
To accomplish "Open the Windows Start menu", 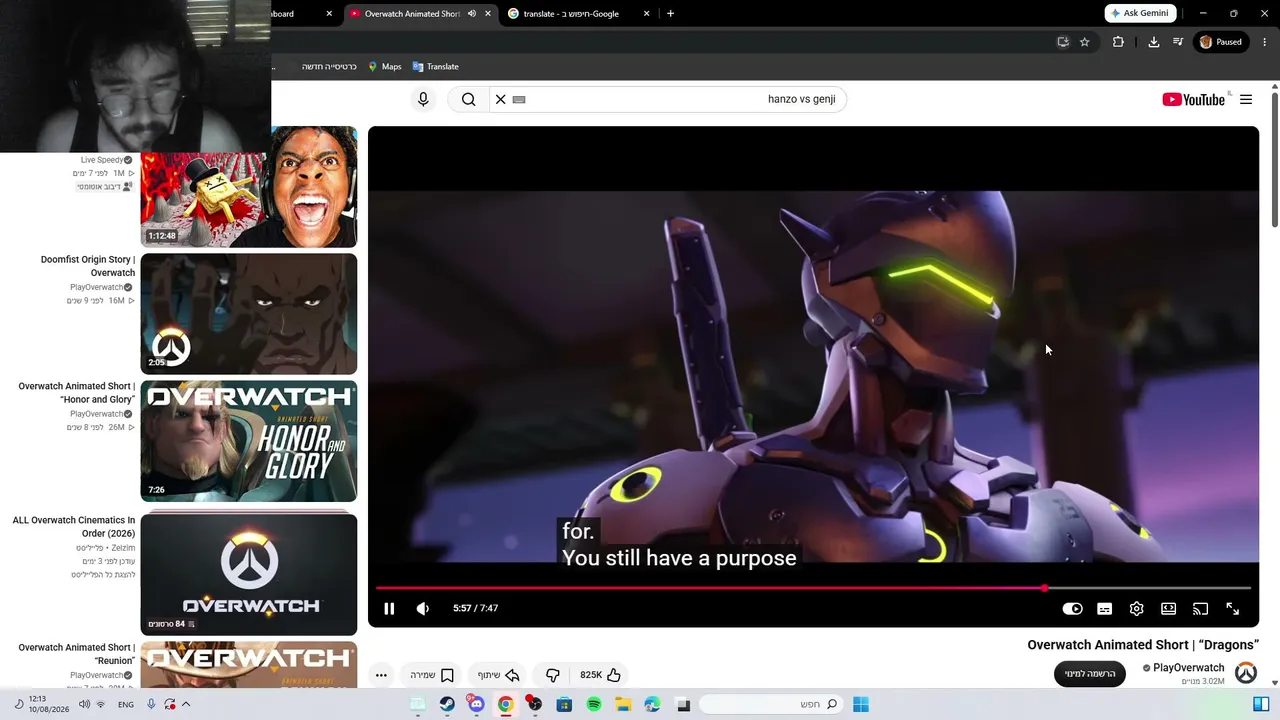I will [860, 704].
